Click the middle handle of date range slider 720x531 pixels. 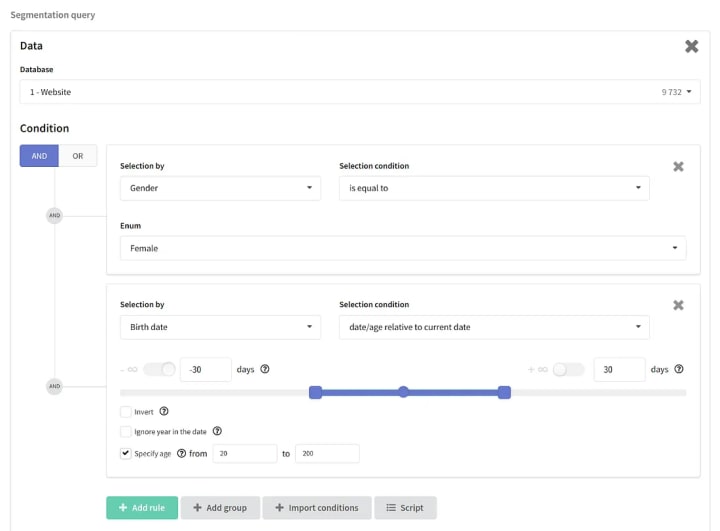coord(403,392)
